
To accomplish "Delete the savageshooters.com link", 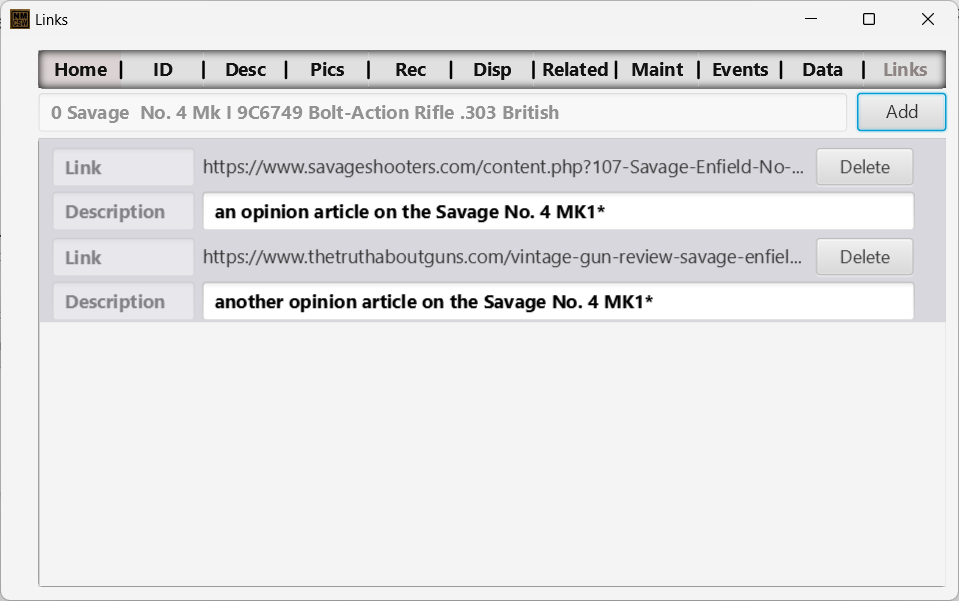I will 865,167.
